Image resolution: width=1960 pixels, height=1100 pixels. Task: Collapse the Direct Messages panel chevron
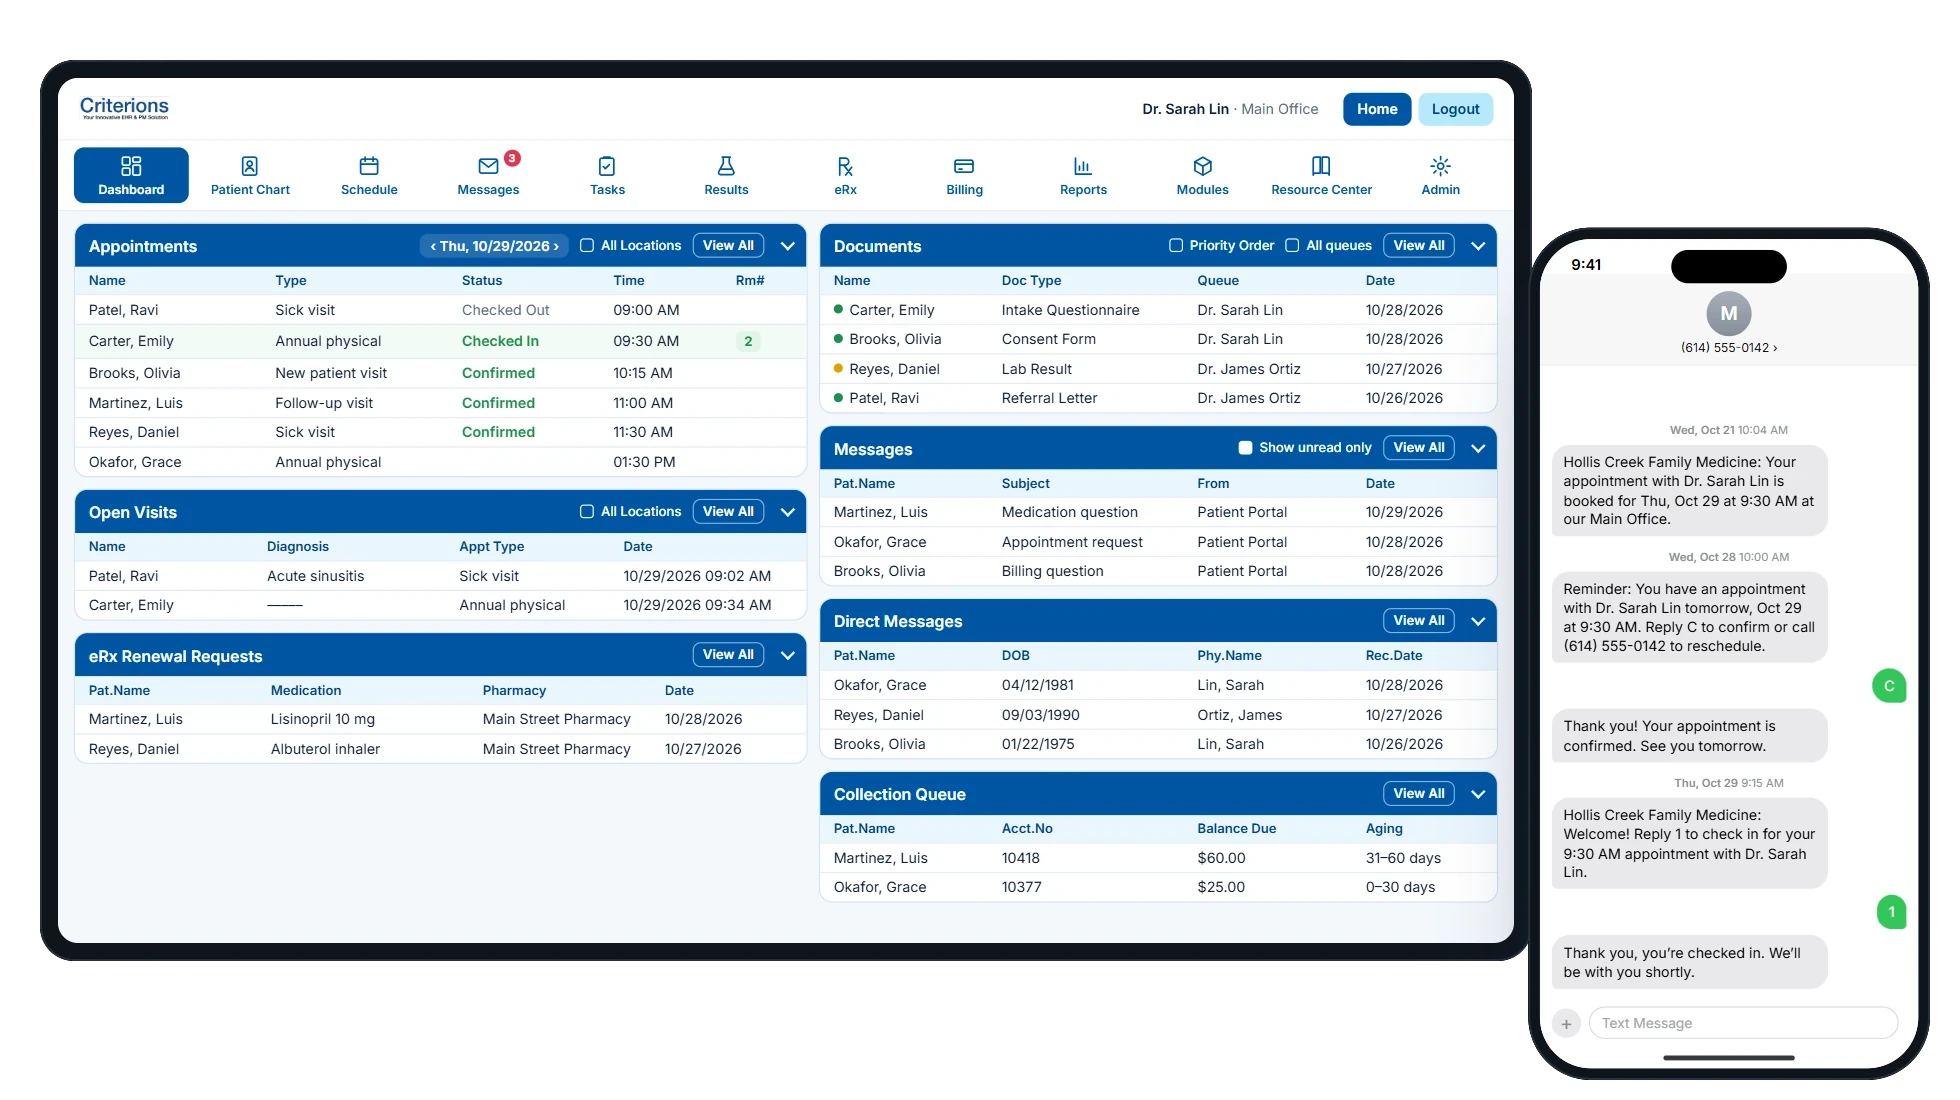click(1478, 621)
